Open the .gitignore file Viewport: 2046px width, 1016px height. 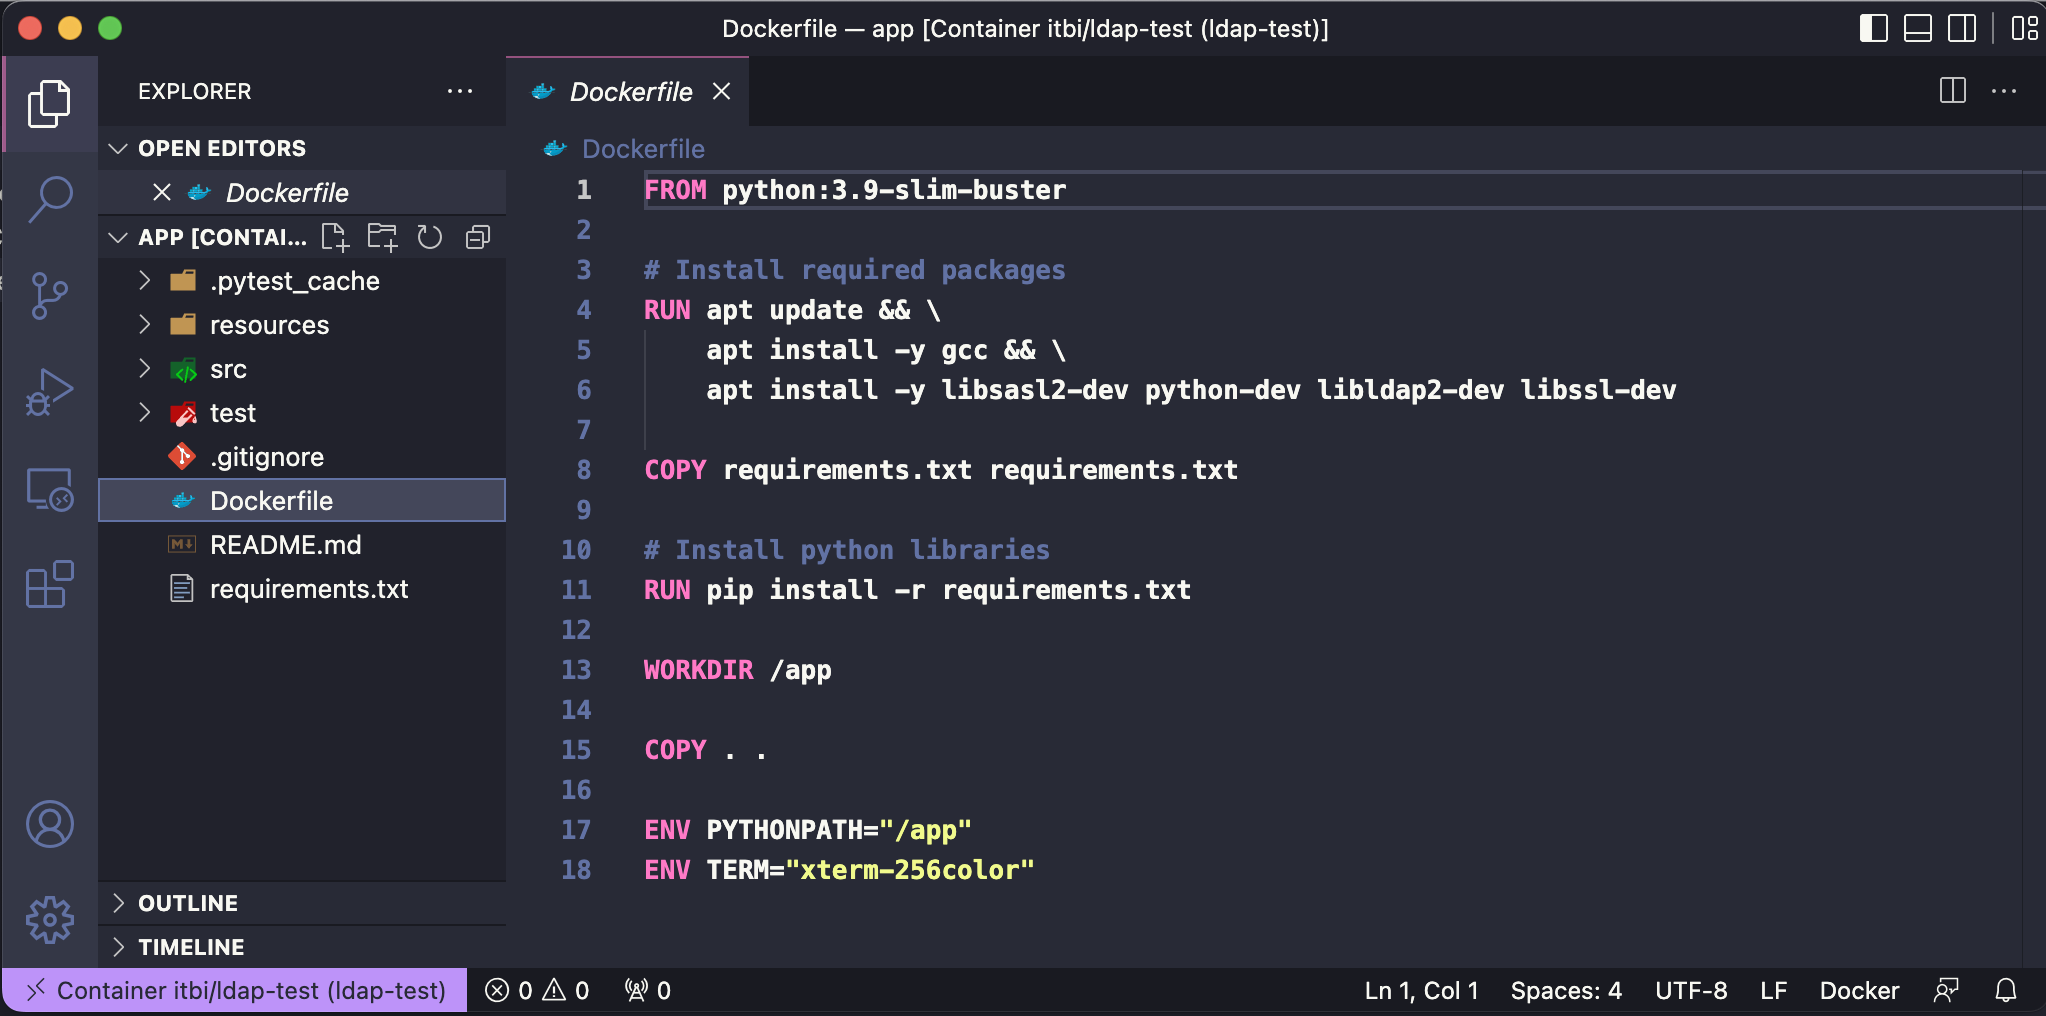click(x=302, y=457)
